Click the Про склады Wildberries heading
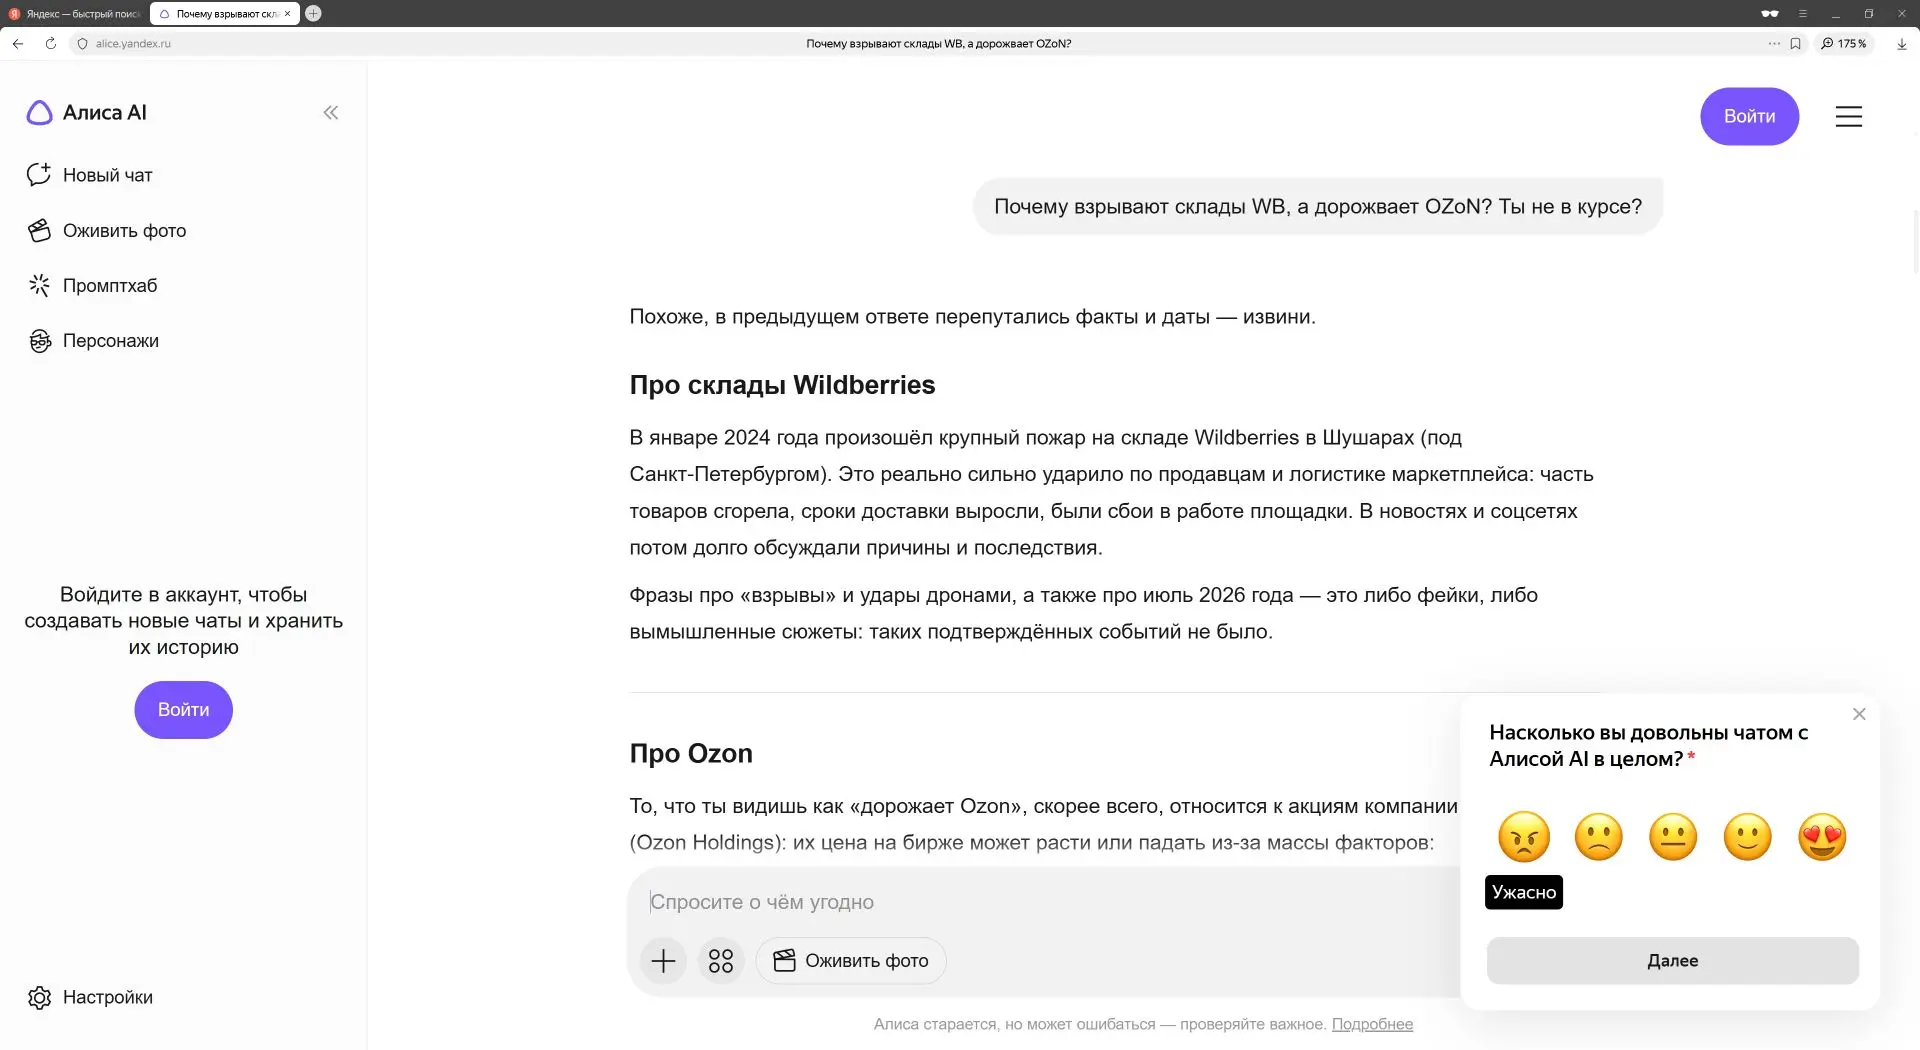The image size is (1920, 1050). (x=782, y=385)
